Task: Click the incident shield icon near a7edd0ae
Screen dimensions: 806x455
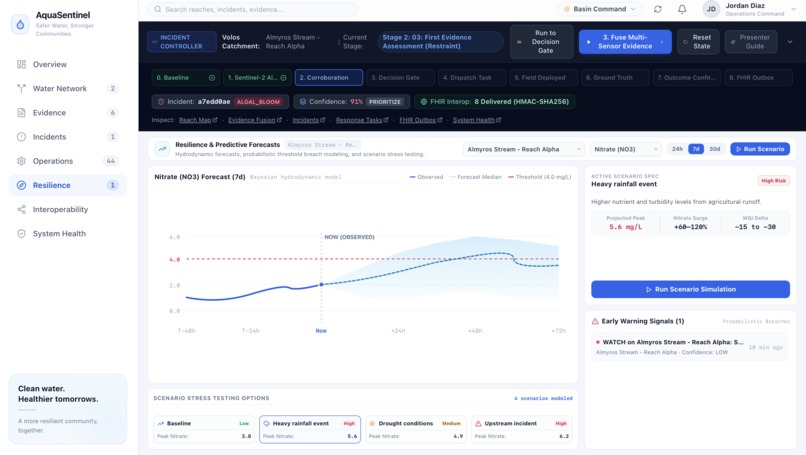Action: click(x=161, y=102)
